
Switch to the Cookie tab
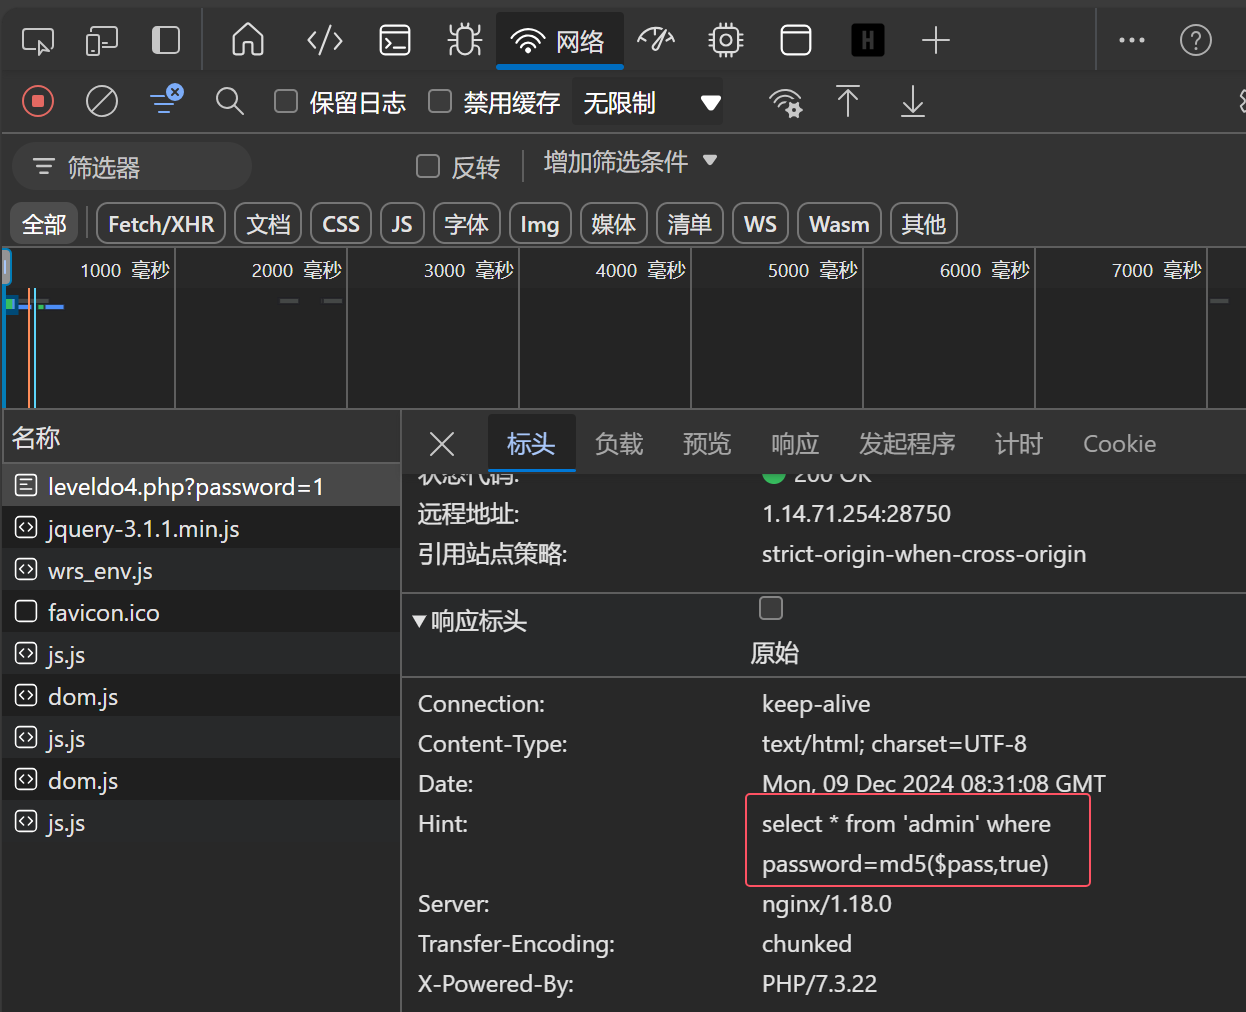tap(1120, 444)
